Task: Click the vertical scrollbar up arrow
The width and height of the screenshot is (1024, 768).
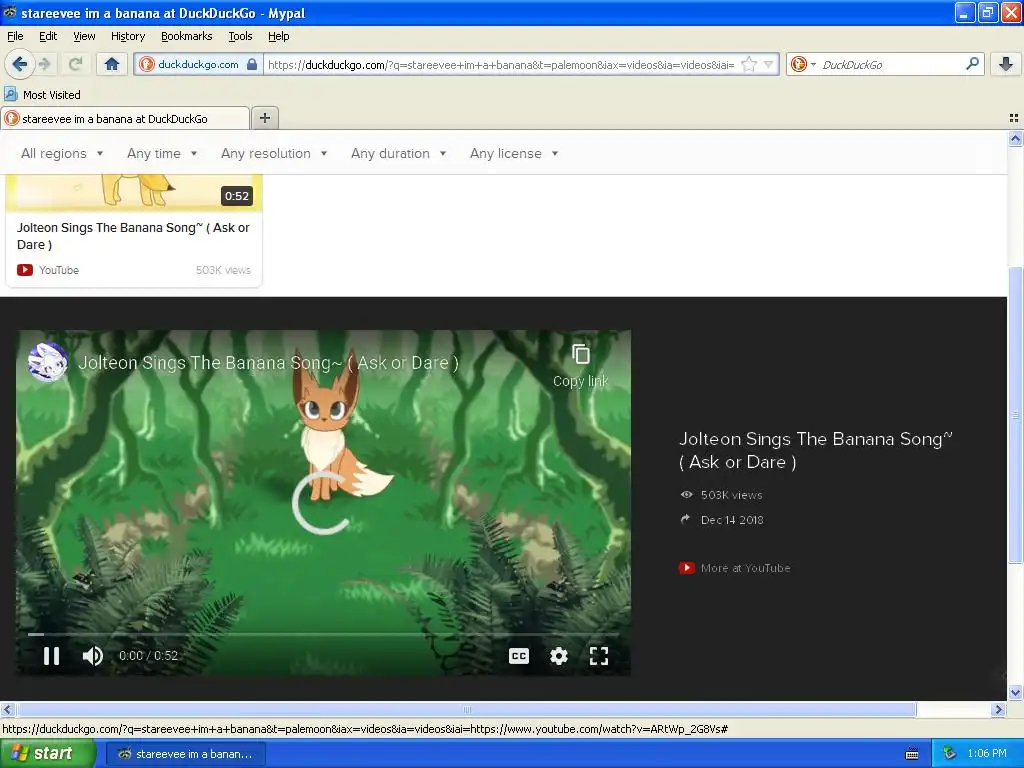Action: click(1015, 138)
